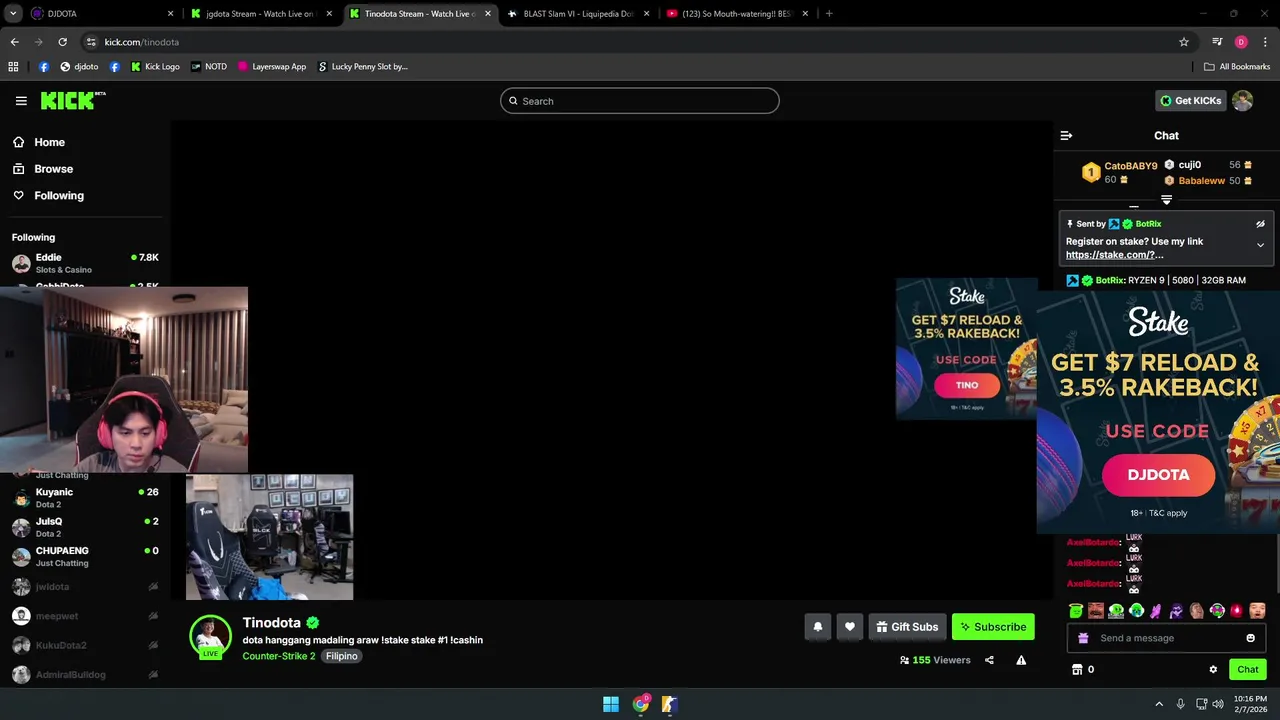Click Chrome icon in taskbar

641,704
